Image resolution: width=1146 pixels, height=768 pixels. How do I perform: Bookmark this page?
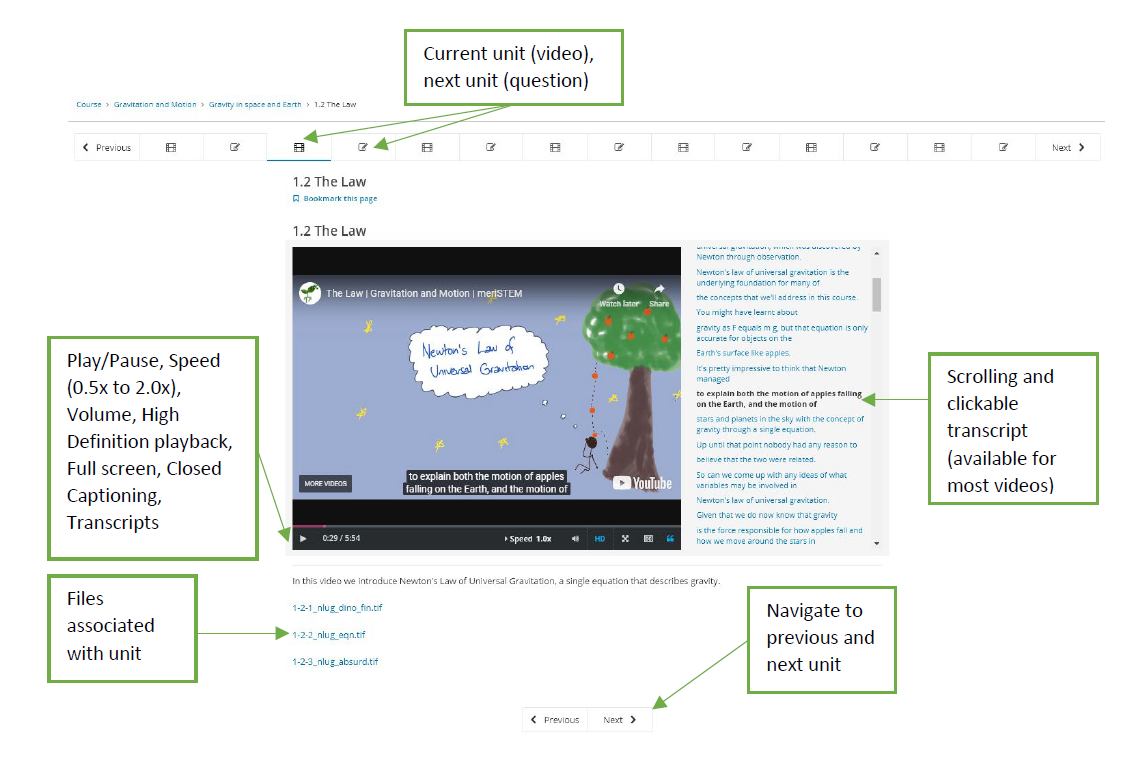pyautogui.click(x=339, y=199)
